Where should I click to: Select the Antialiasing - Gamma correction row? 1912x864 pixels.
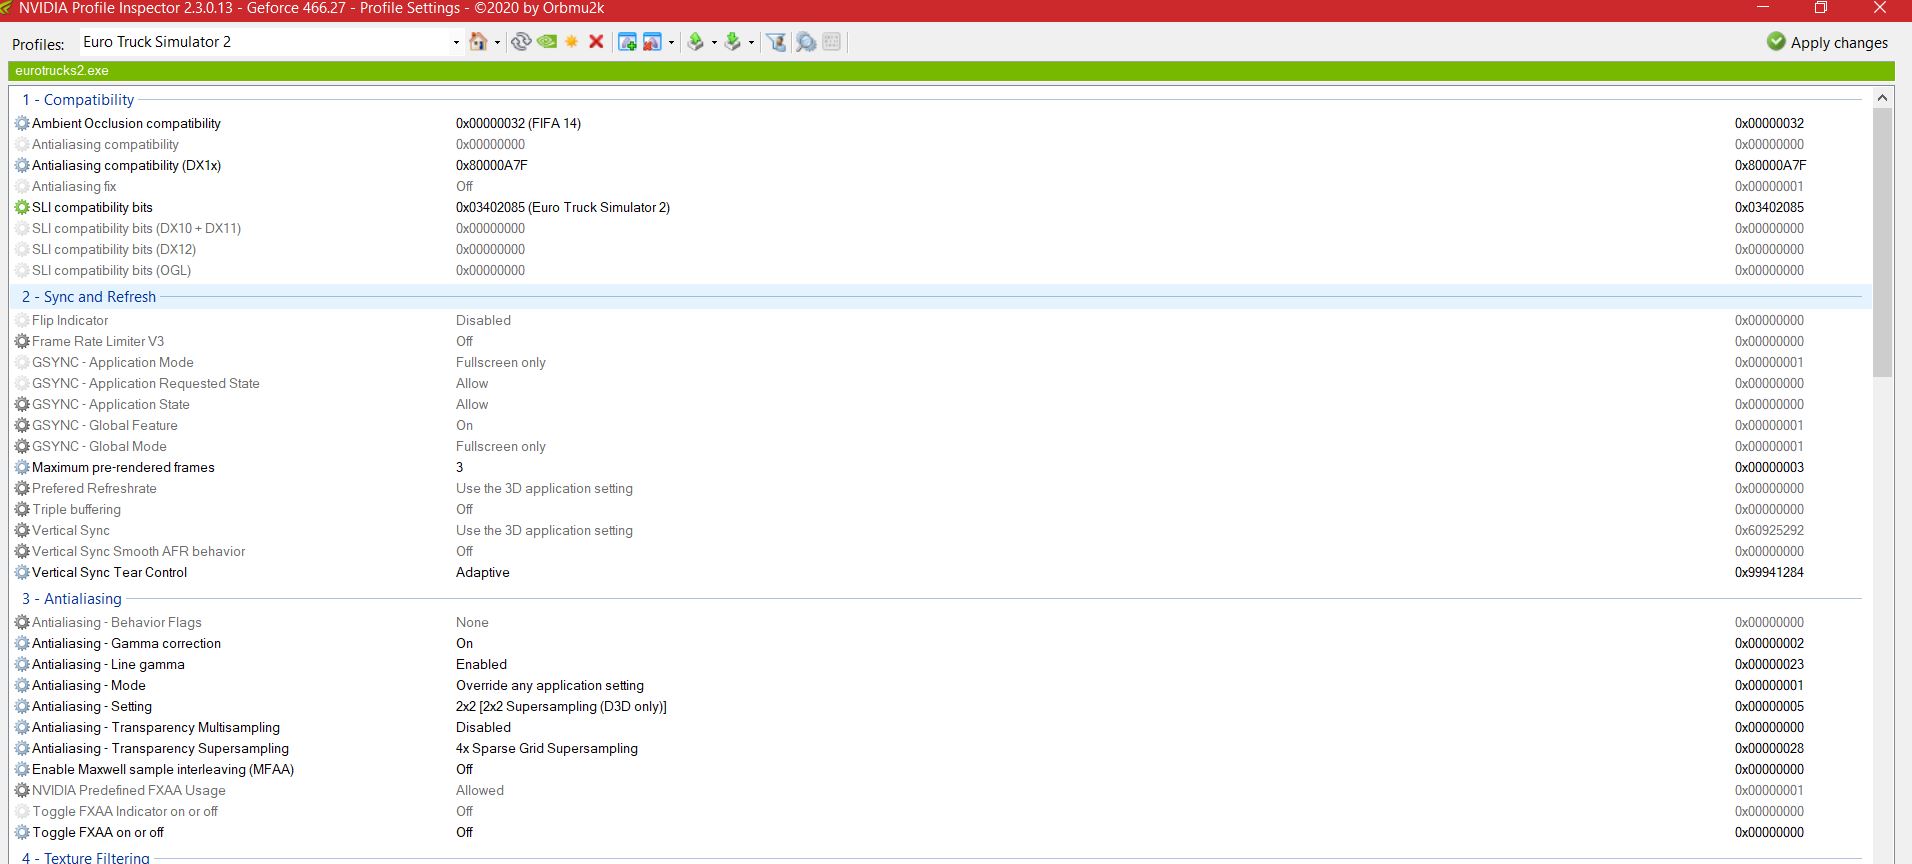click(940, 644)
